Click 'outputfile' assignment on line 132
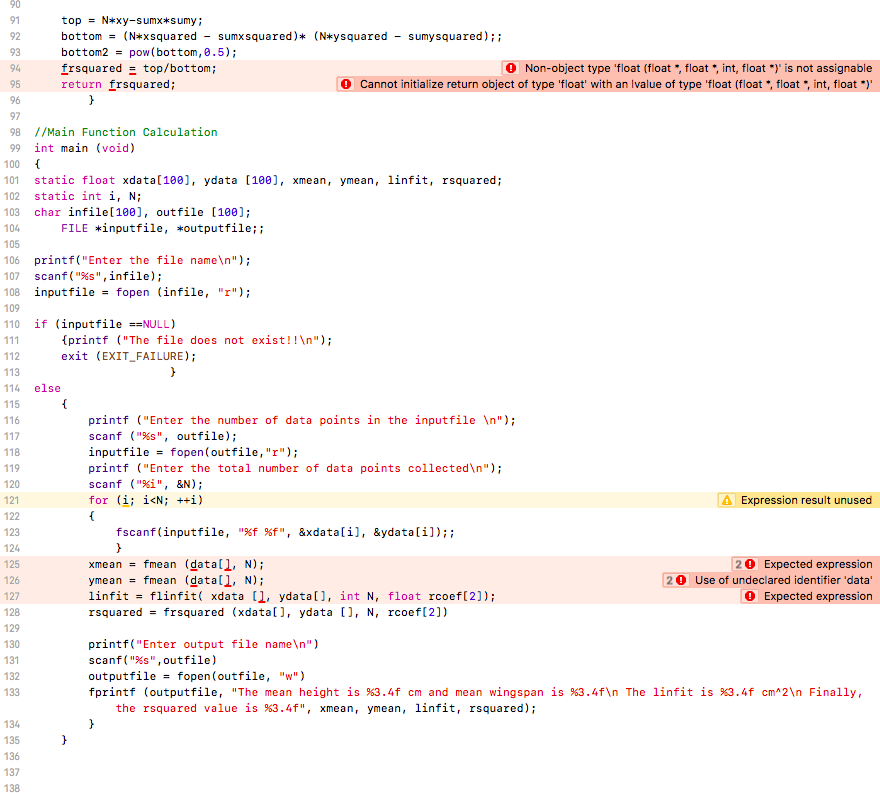Viewport: 880px width, 793px height. point(122,676)
